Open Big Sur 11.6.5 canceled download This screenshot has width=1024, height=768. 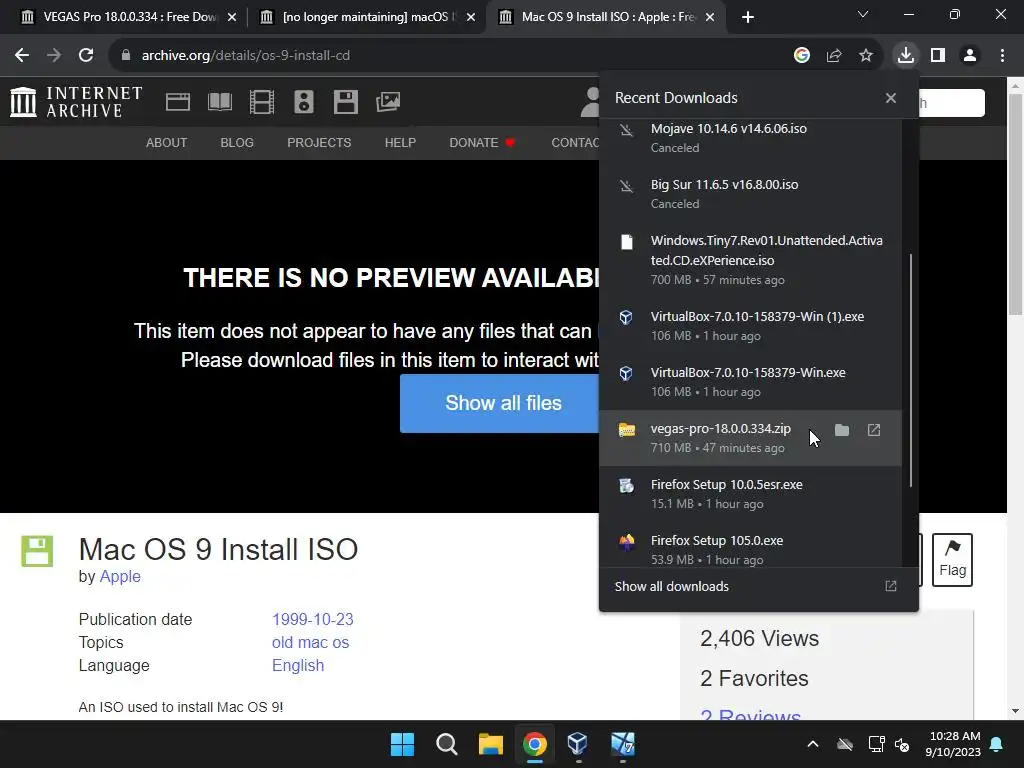click(751, 194)
